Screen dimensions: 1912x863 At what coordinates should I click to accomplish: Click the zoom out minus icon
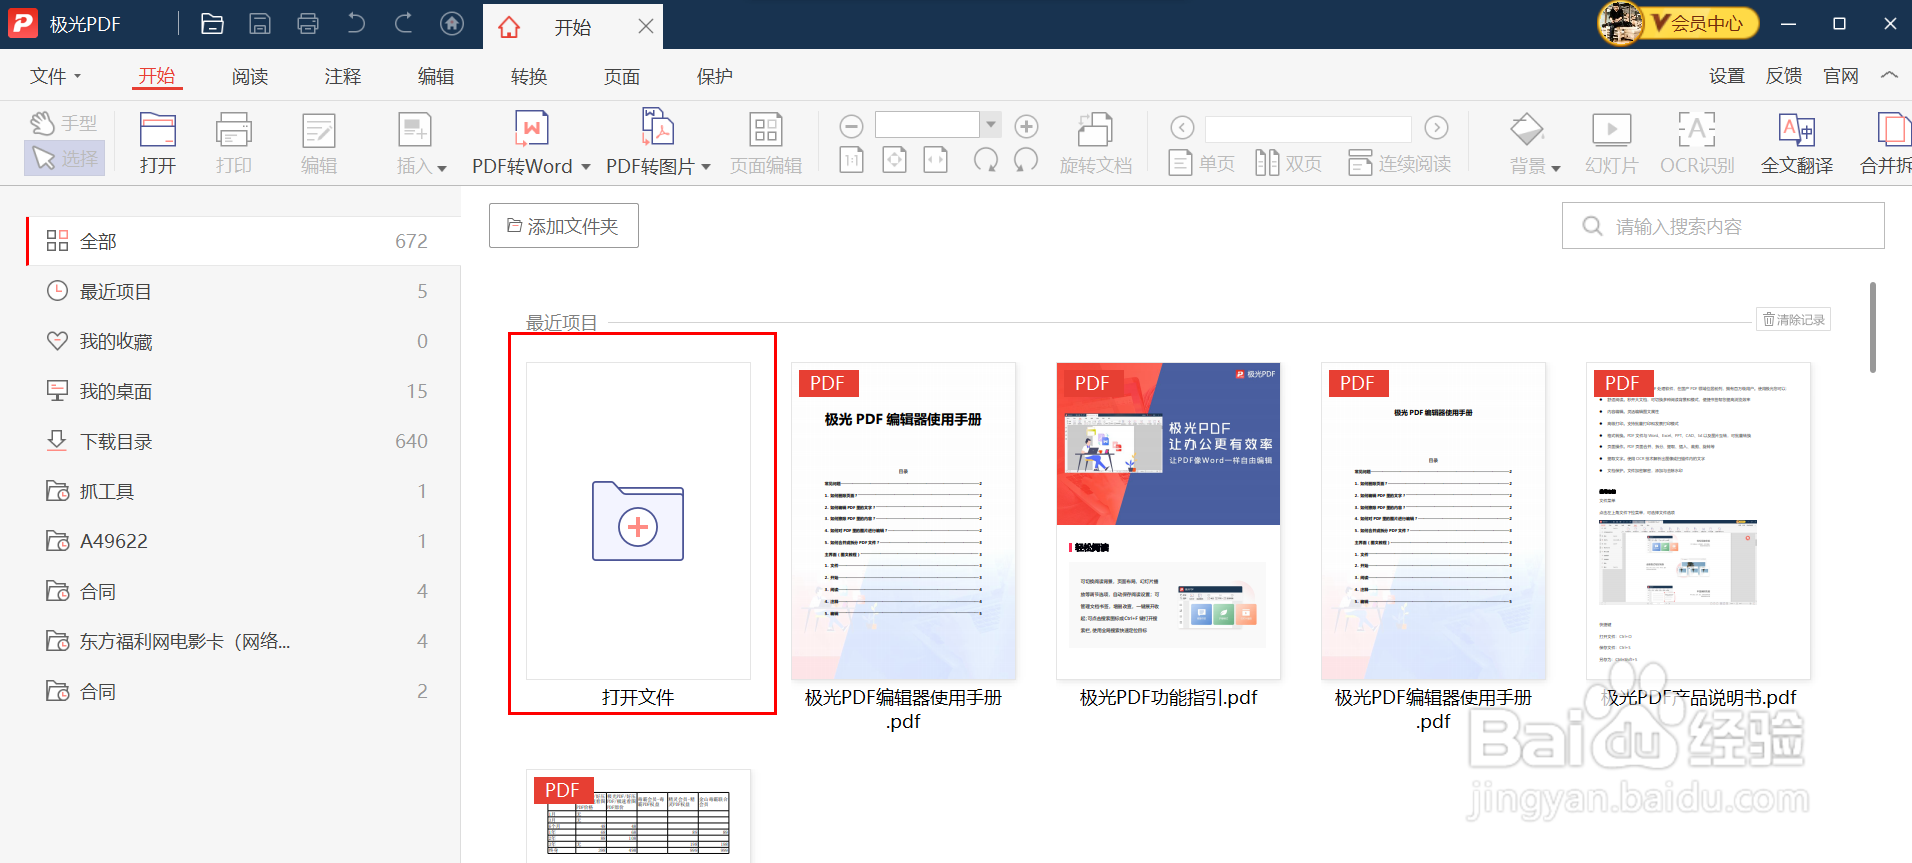[x=851, y=126]
